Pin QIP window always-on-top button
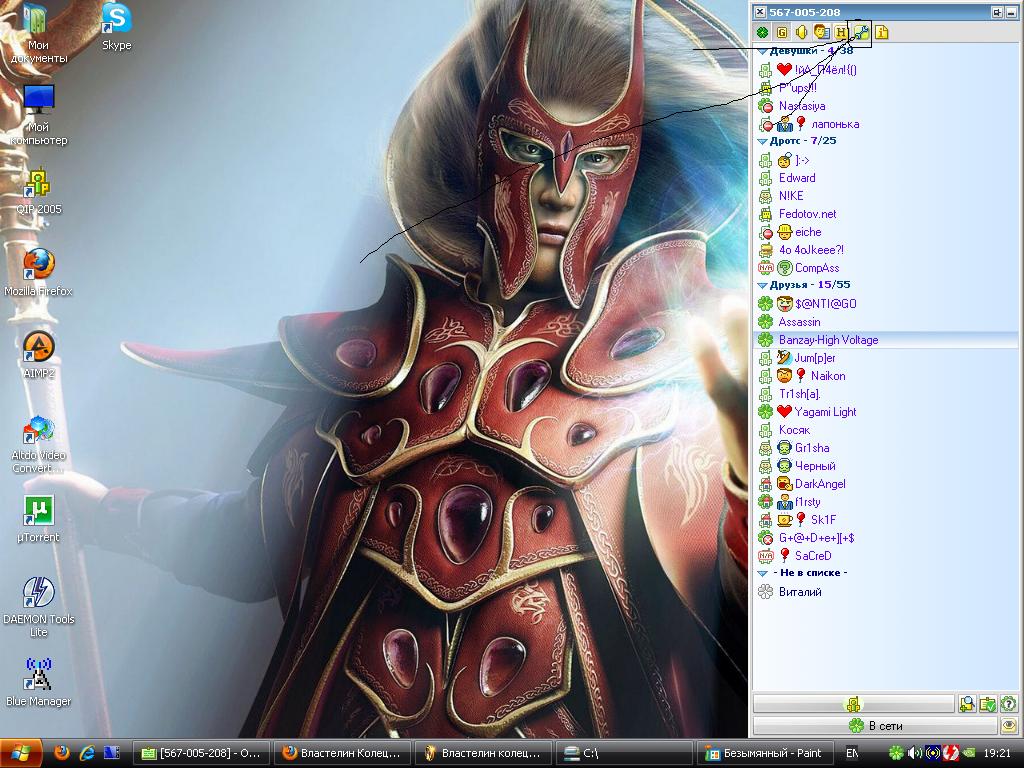 [x=997, y=12]
